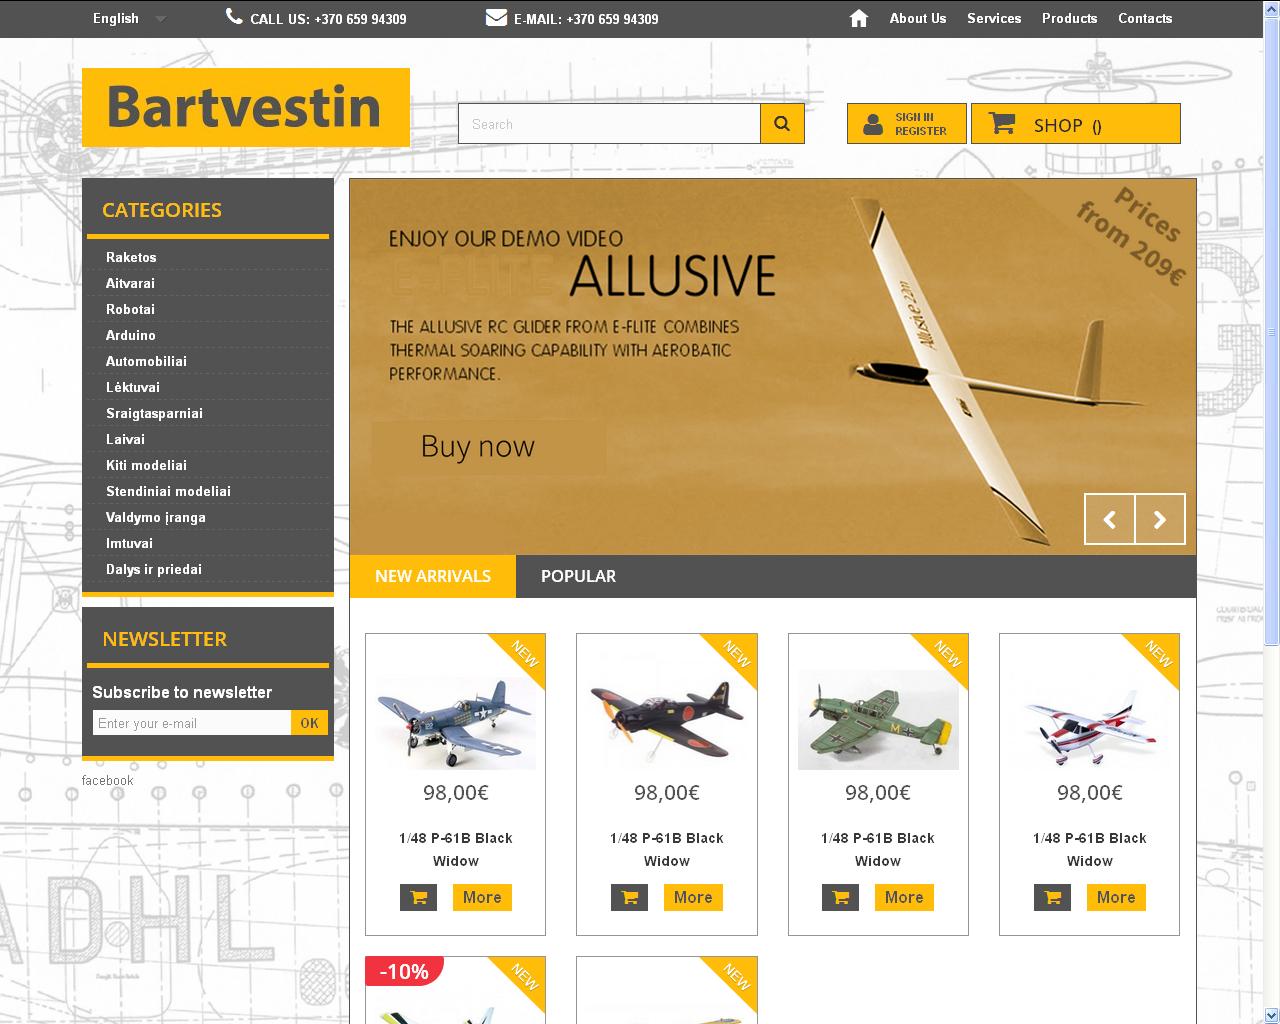
Task: Click the home icon in the top bar
Action: pos(858,18)
